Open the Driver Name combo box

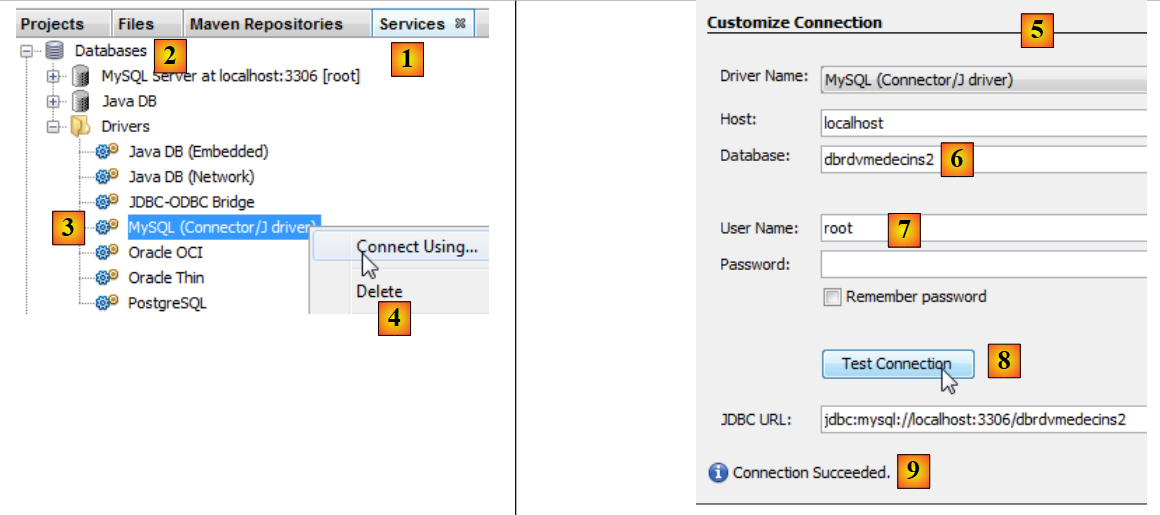[x=982, y=80]
